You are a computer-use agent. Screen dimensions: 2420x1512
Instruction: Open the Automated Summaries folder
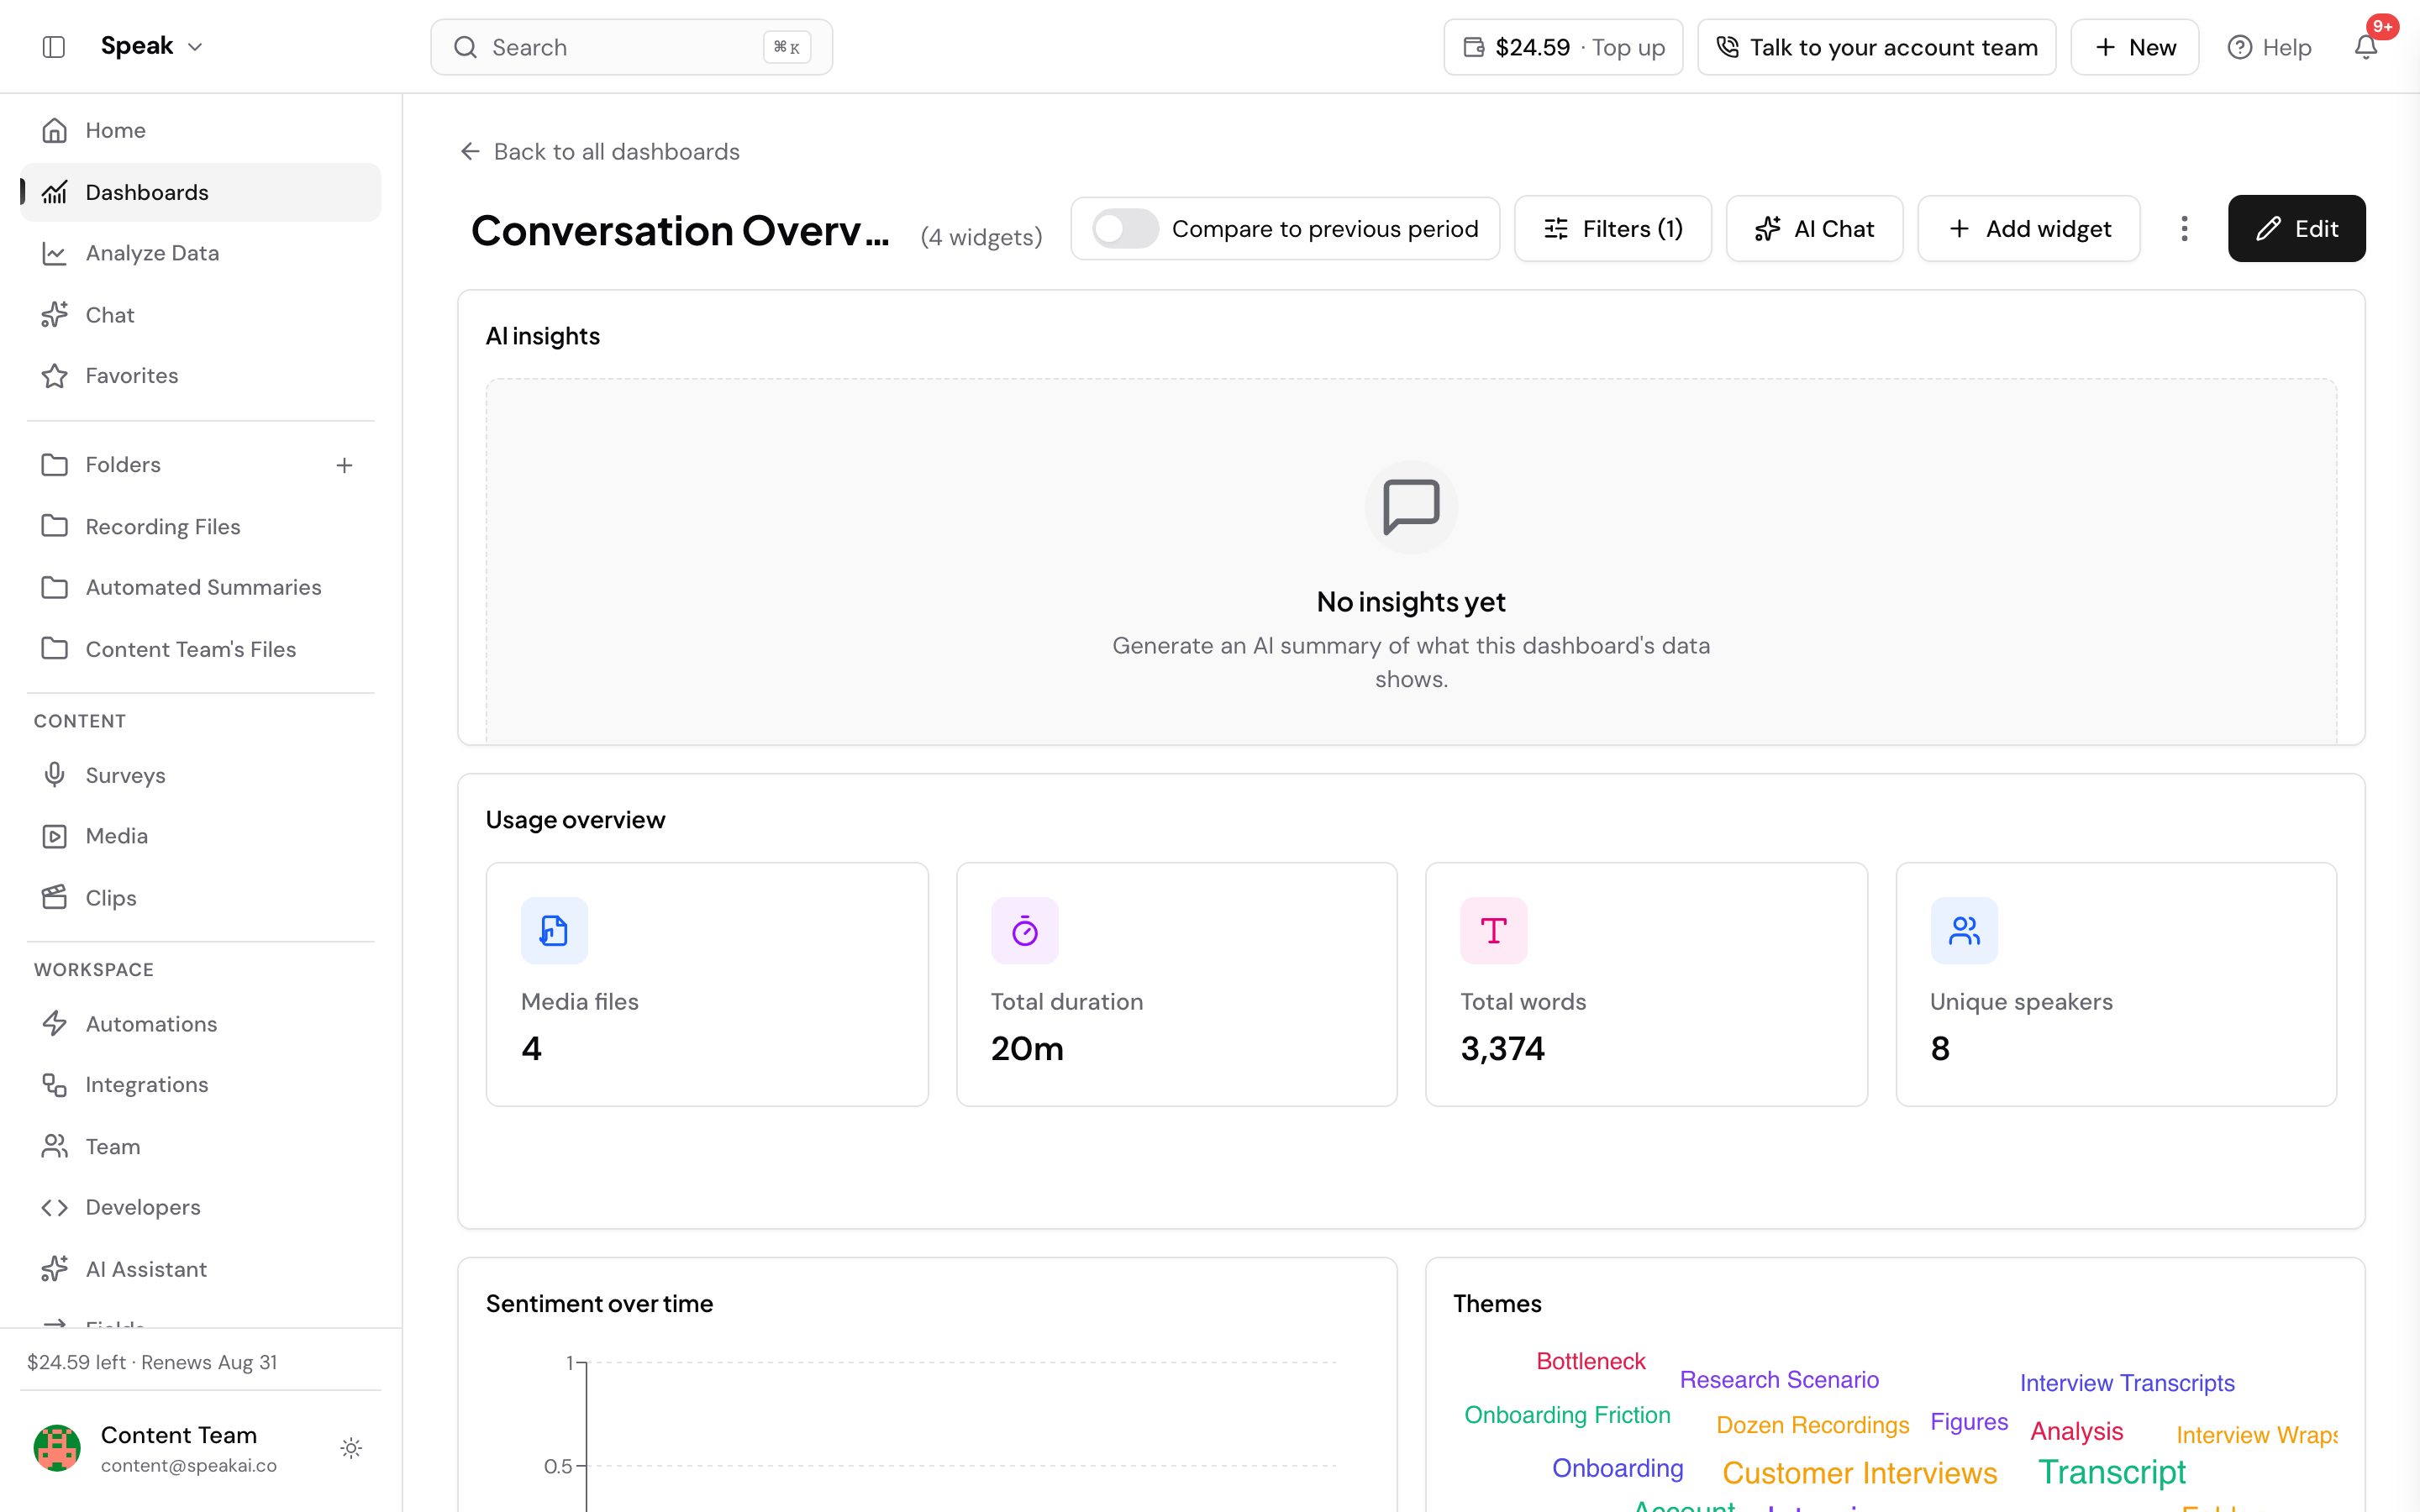coord(200,587)
